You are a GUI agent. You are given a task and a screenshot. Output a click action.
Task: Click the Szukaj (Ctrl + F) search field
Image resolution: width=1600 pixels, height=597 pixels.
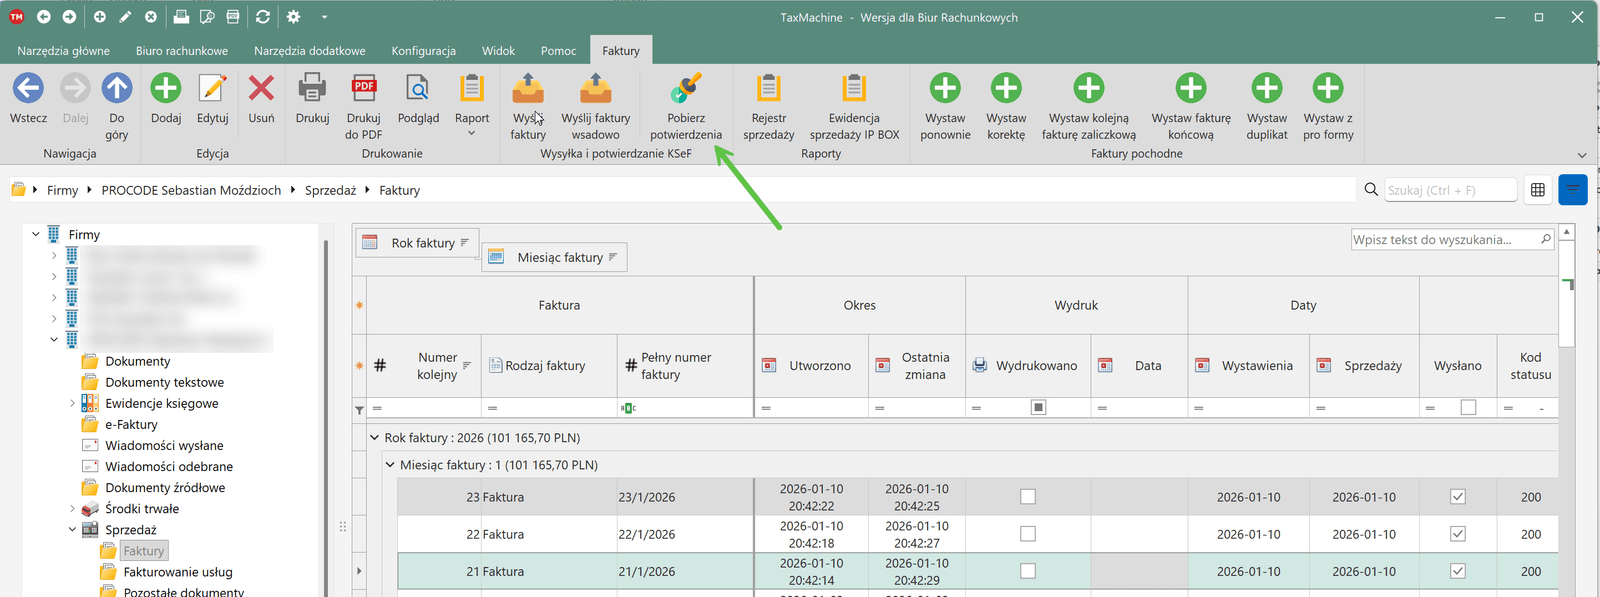point(1450,190)
